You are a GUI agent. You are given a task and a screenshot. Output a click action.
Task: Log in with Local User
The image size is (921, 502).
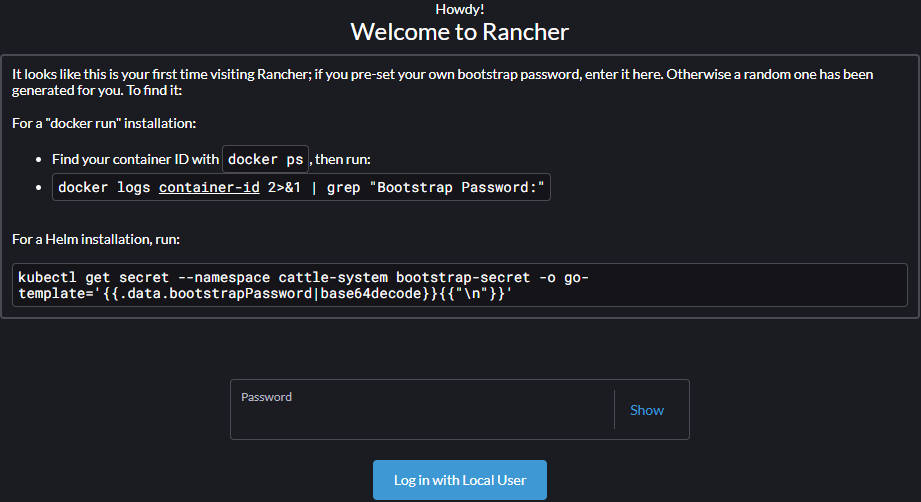459,480
